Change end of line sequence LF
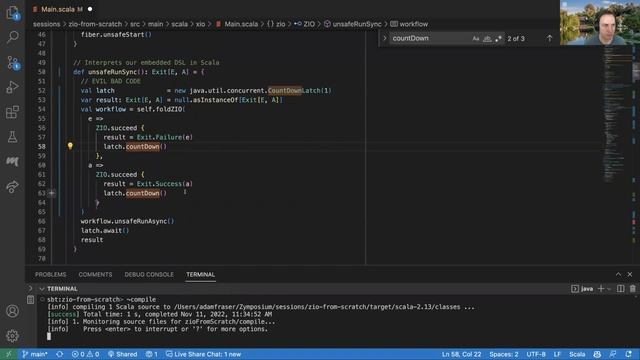 (557, 354)
